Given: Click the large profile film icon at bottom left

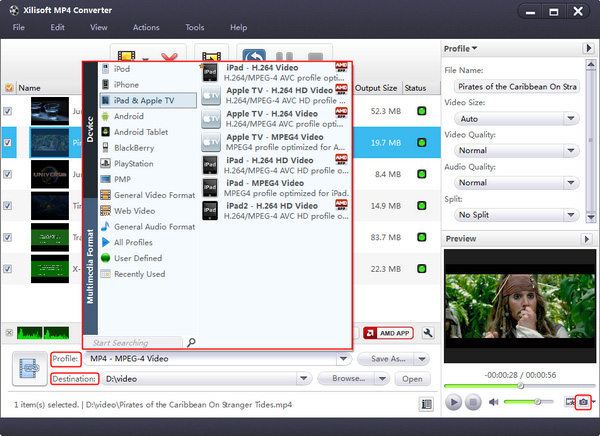Looking at the screenshot, I should (x=29, y=368).
